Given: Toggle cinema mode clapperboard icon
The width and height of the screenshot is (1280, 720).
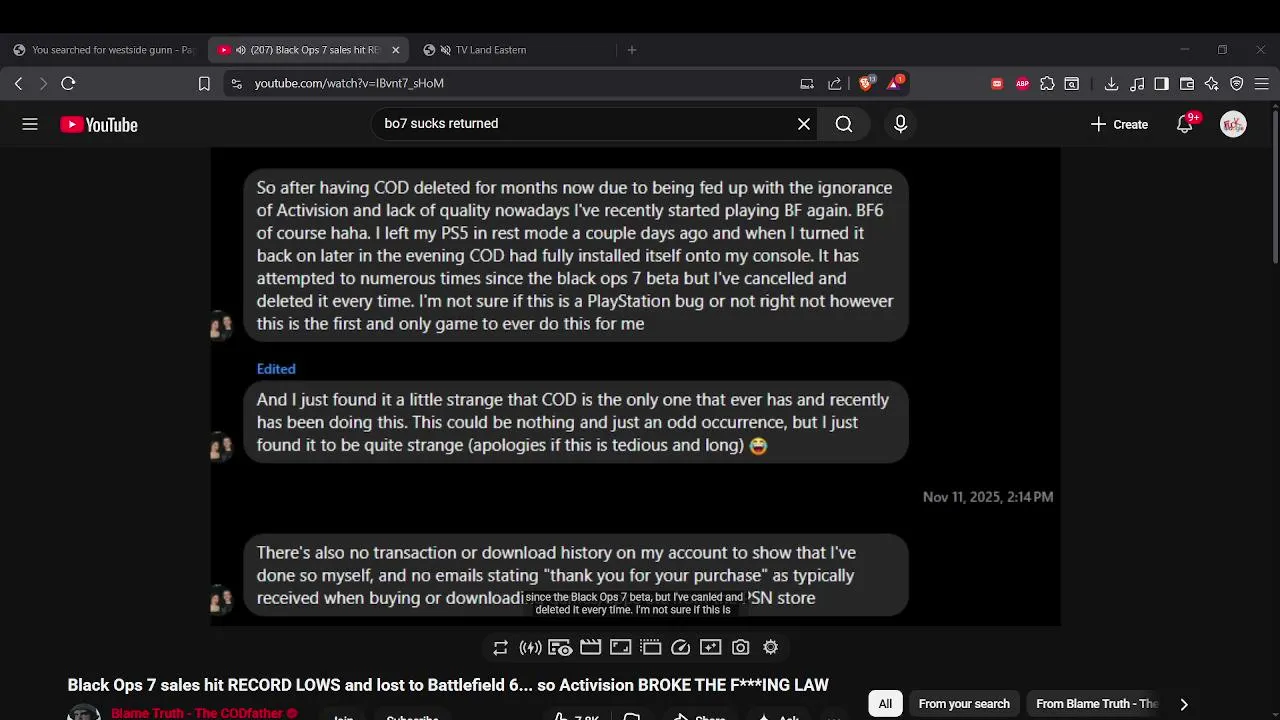Looking at the screenshot, I should (591, 648).
